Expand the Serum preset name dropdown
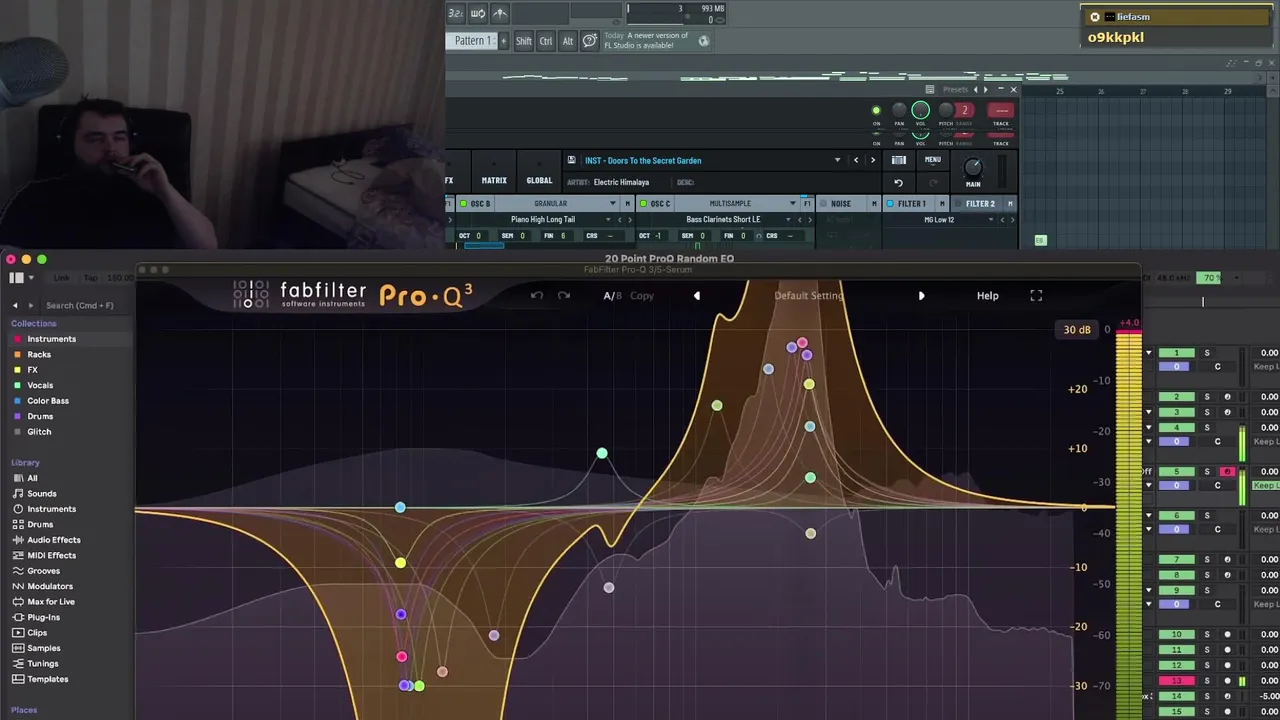 click(837, 160)
